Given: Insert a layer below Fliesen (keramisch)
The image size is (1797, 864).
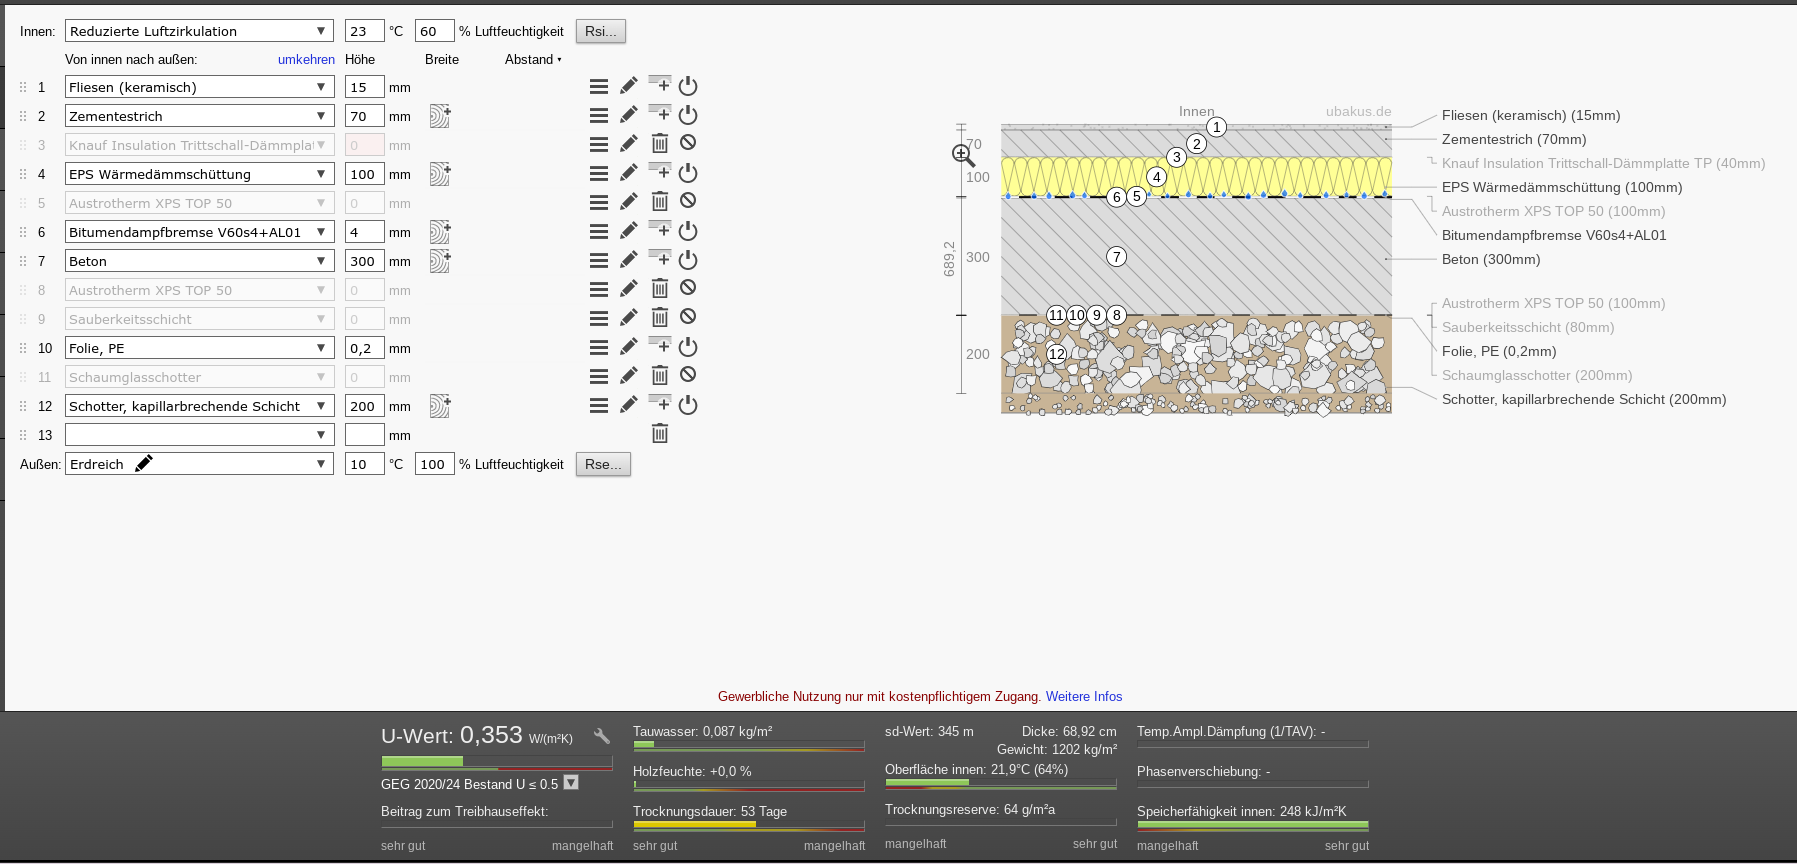Looking at the screenshot, I should tap(660, 84).
